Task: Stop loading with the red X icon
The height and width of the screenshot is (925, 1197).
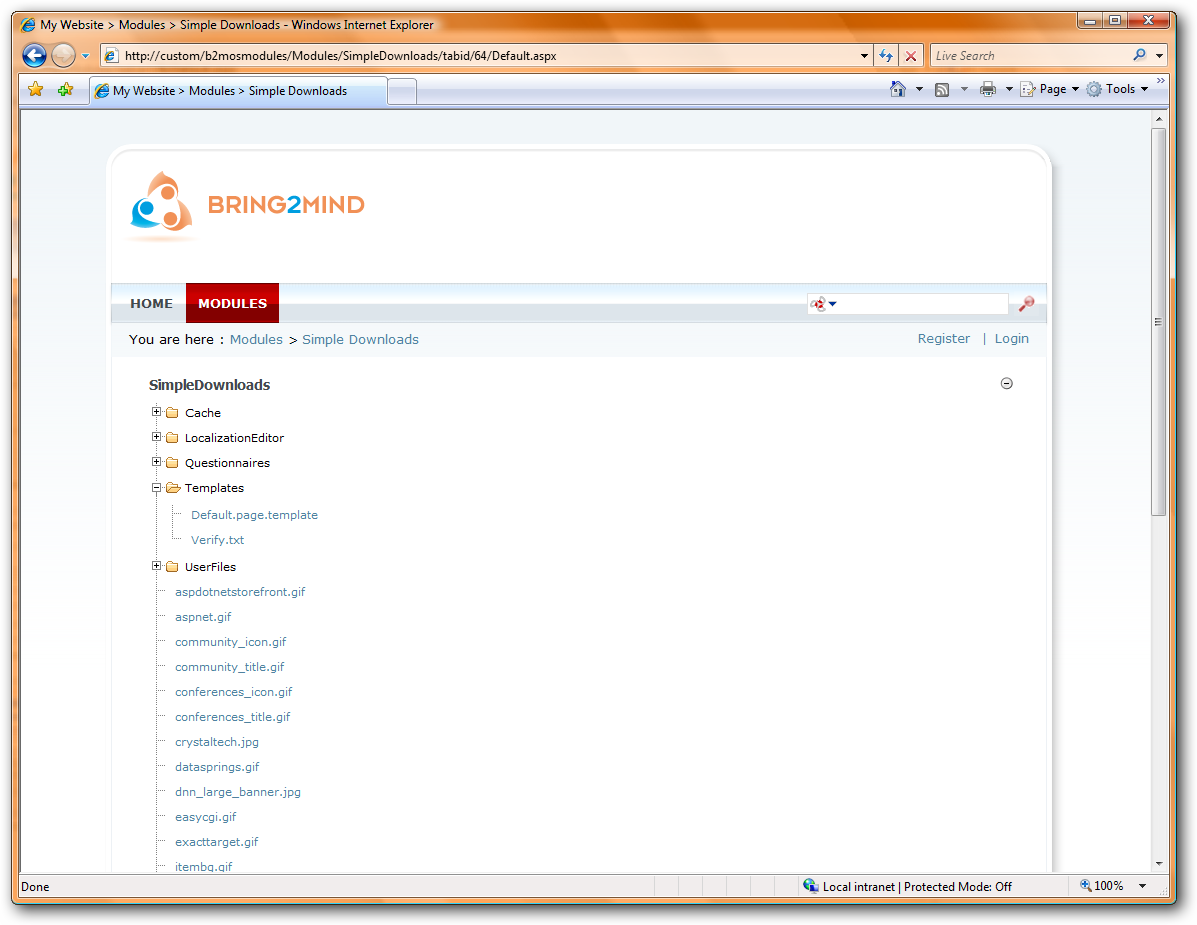Action: (x=911, y=56)
